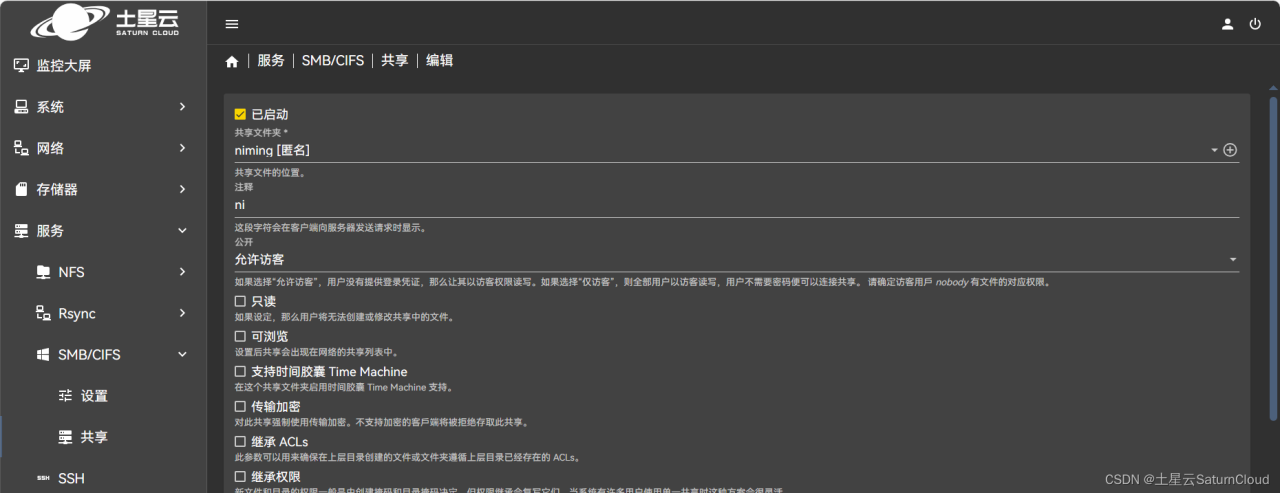
Task: Click the power icon in header
Action: [1255, 24]
